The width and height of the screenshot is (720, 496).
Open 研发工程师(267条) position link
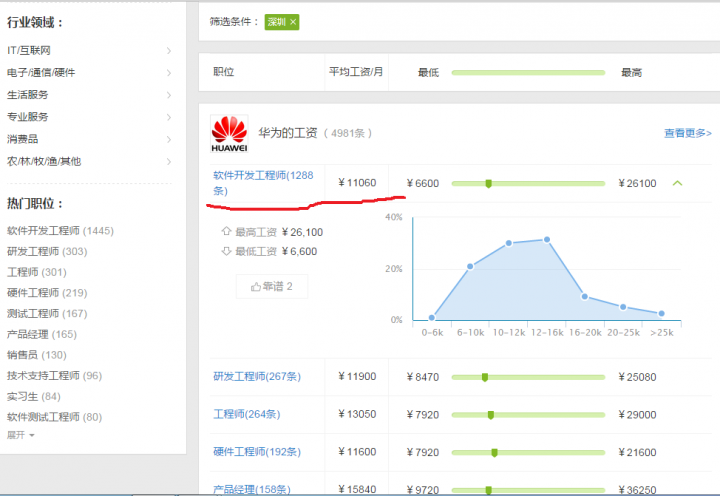pos(257,377)
